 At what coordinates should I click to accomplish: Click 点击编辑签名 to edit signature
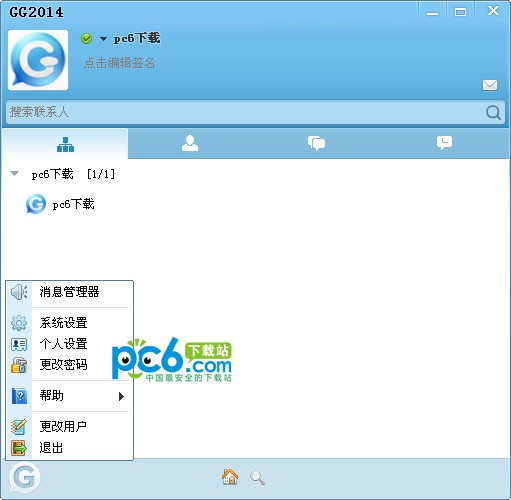coord(120,63)
